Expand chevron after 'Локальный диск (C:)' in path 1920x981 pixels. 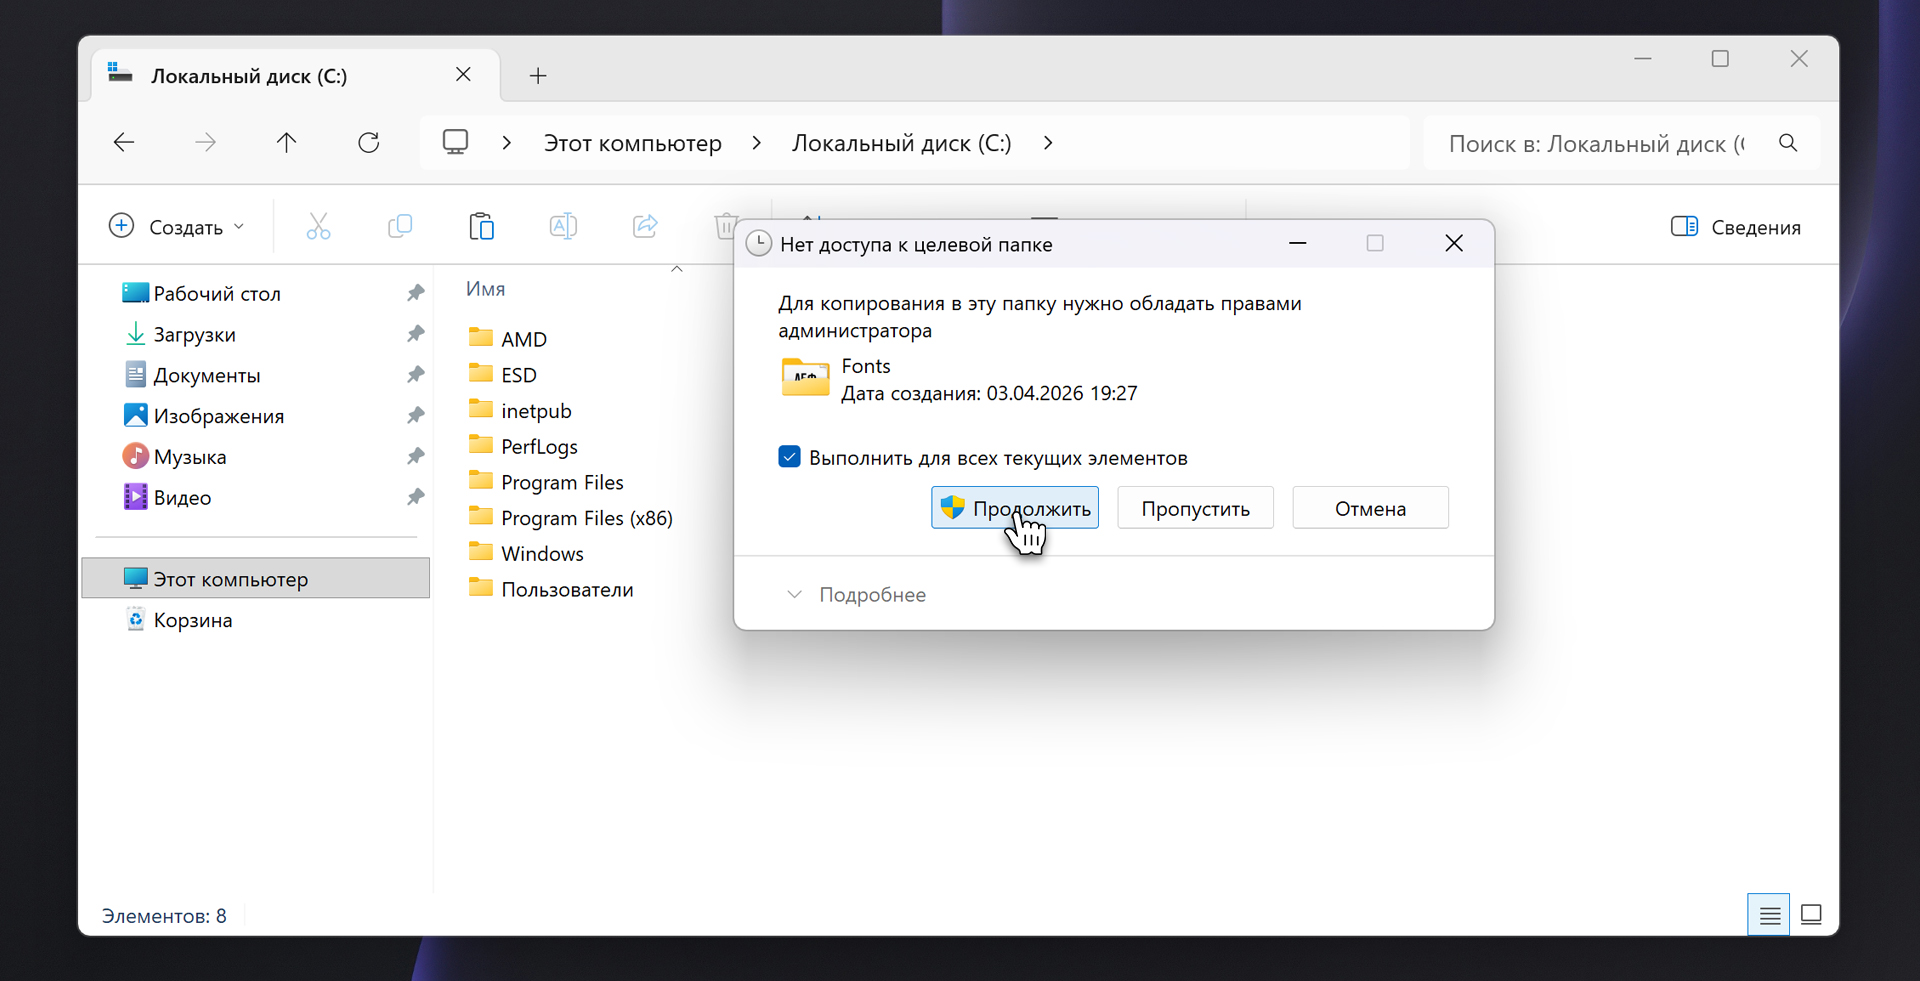coord(1048,143)
